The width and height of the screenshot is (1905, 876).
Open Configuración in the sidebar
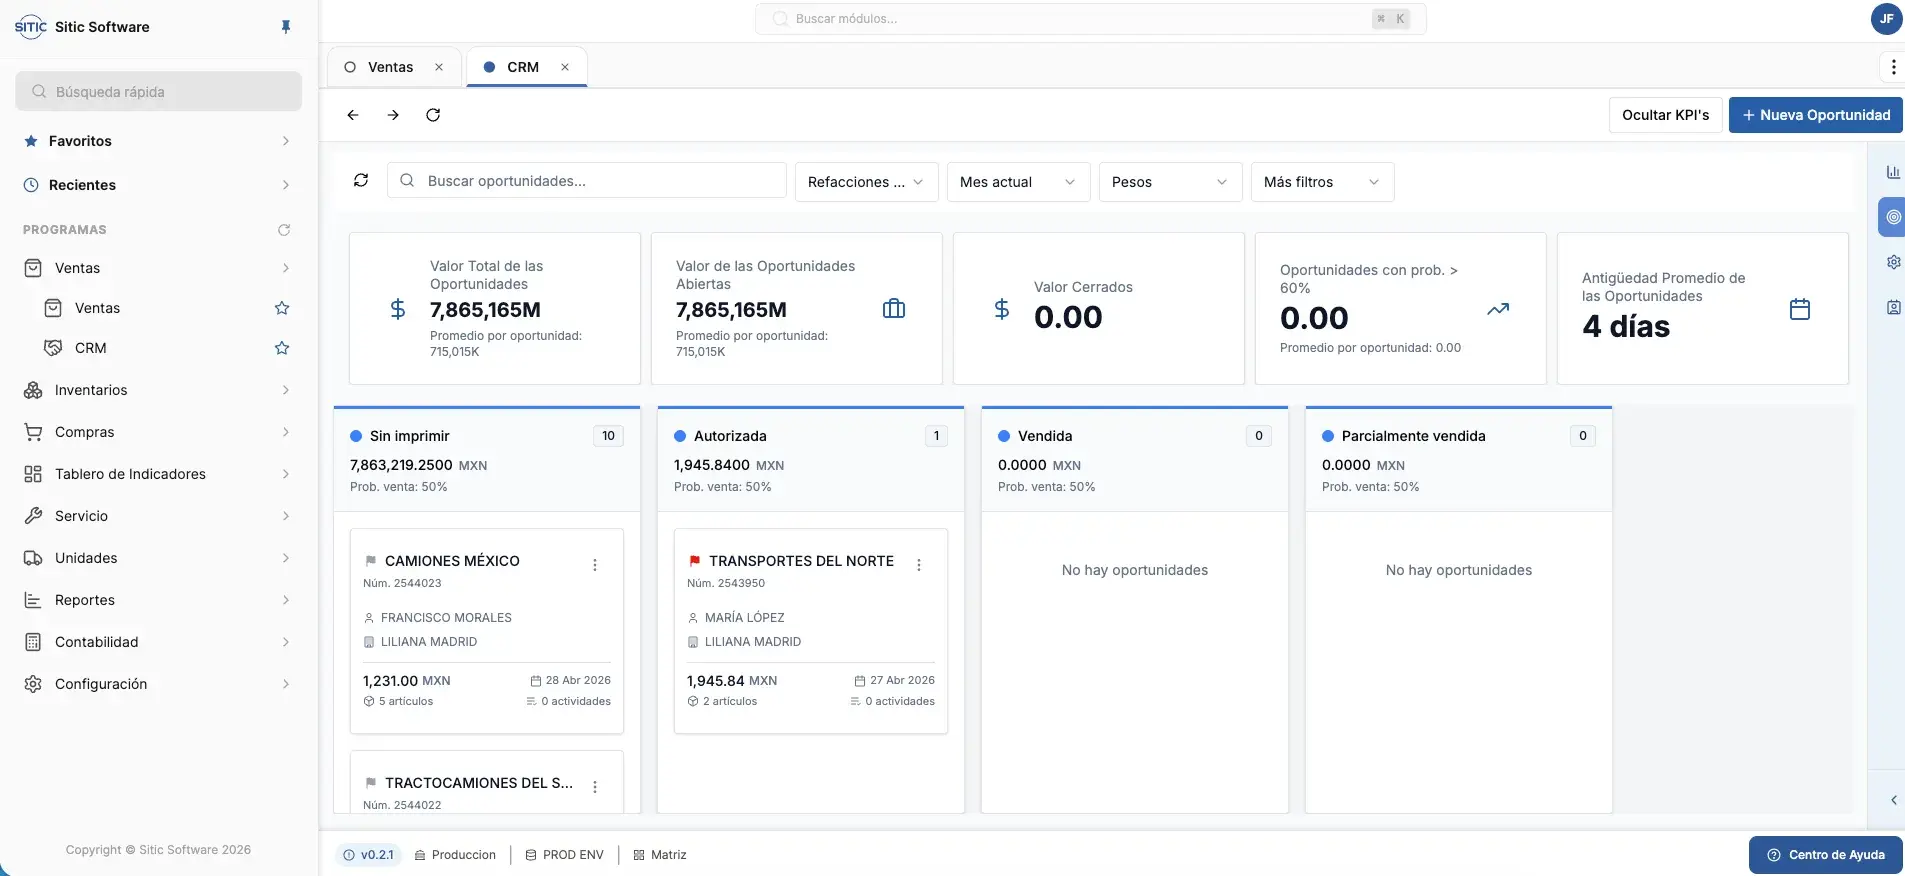(x=158, y=684)
